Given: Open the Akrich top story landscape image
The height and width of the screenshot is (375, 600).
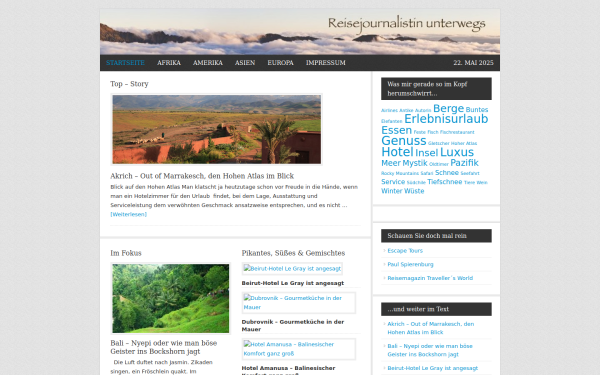Looking at the screenshot, I should (217, 129).
